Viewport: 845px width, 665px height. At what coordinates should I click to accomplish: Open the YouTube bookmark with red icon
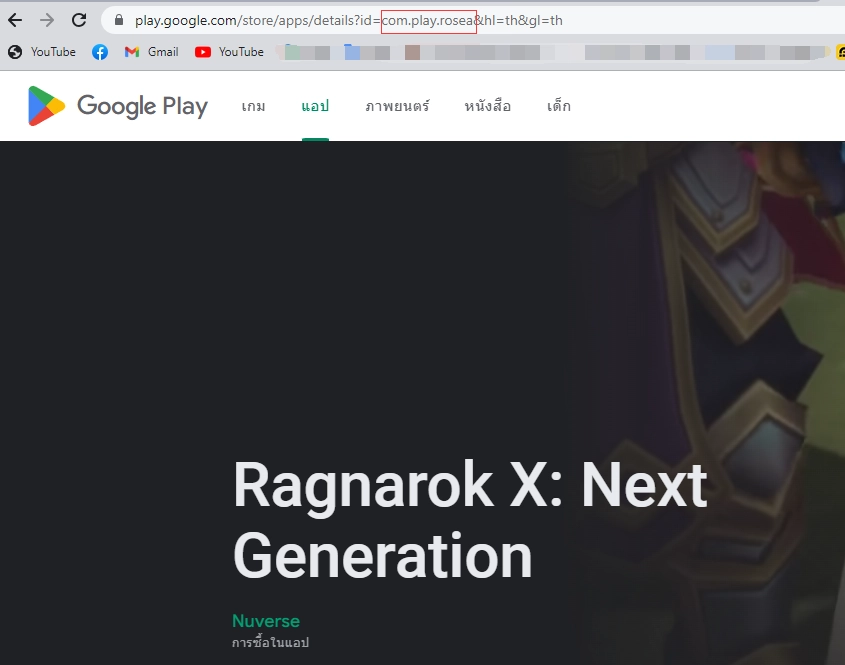230,52
